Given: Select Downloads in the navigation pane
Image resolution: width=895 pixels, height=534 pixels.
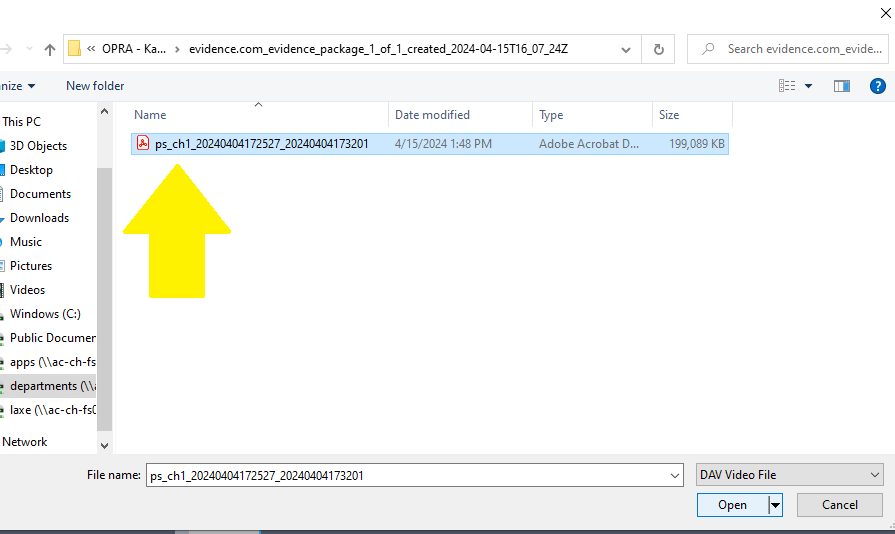Looking at the screenshot, I should (39, 218).
